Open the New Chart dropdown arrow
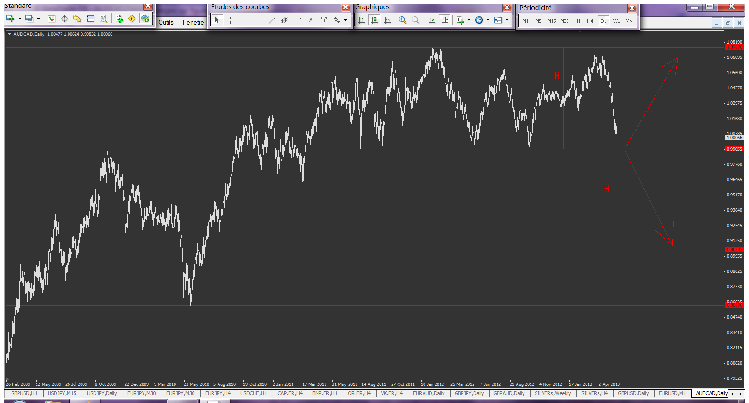 click(x=19, y=19)
